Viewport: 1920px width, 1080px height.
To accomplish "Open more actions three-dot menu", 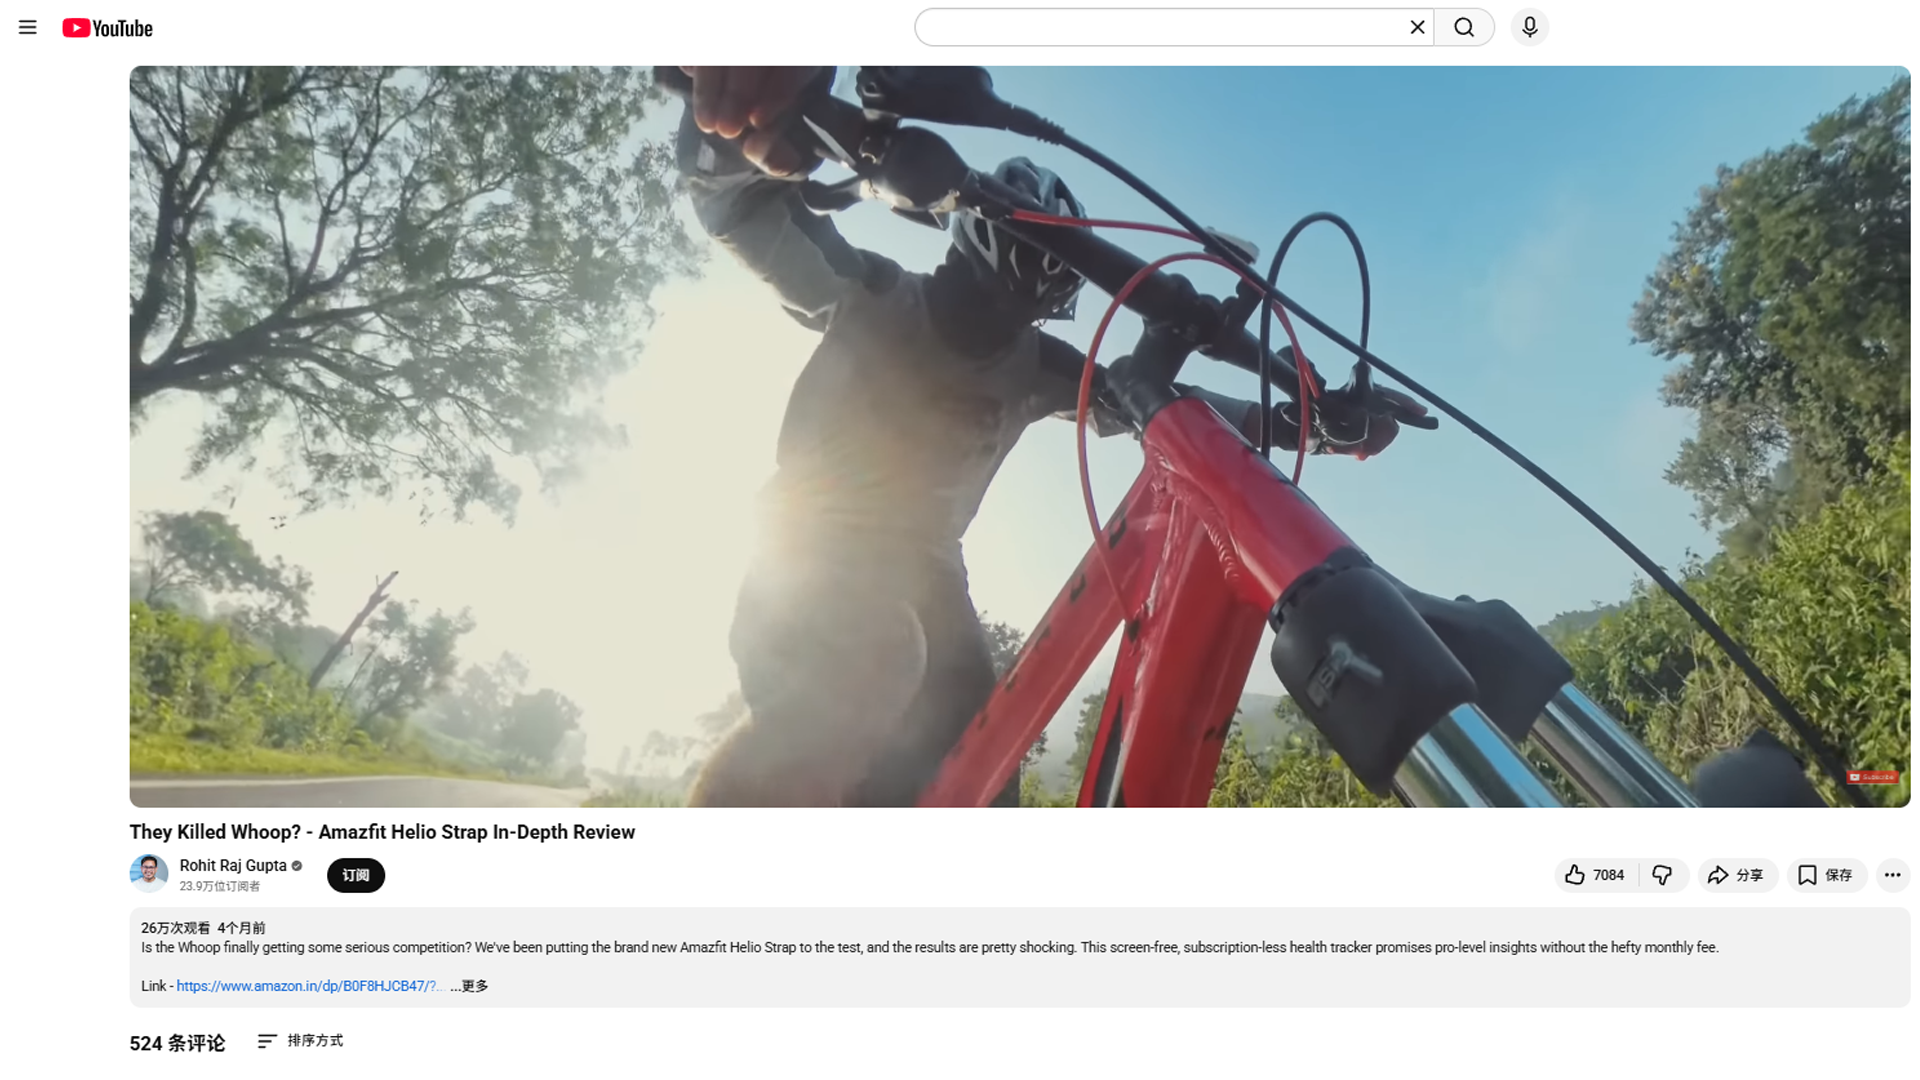I will [x=1892, y=875].
